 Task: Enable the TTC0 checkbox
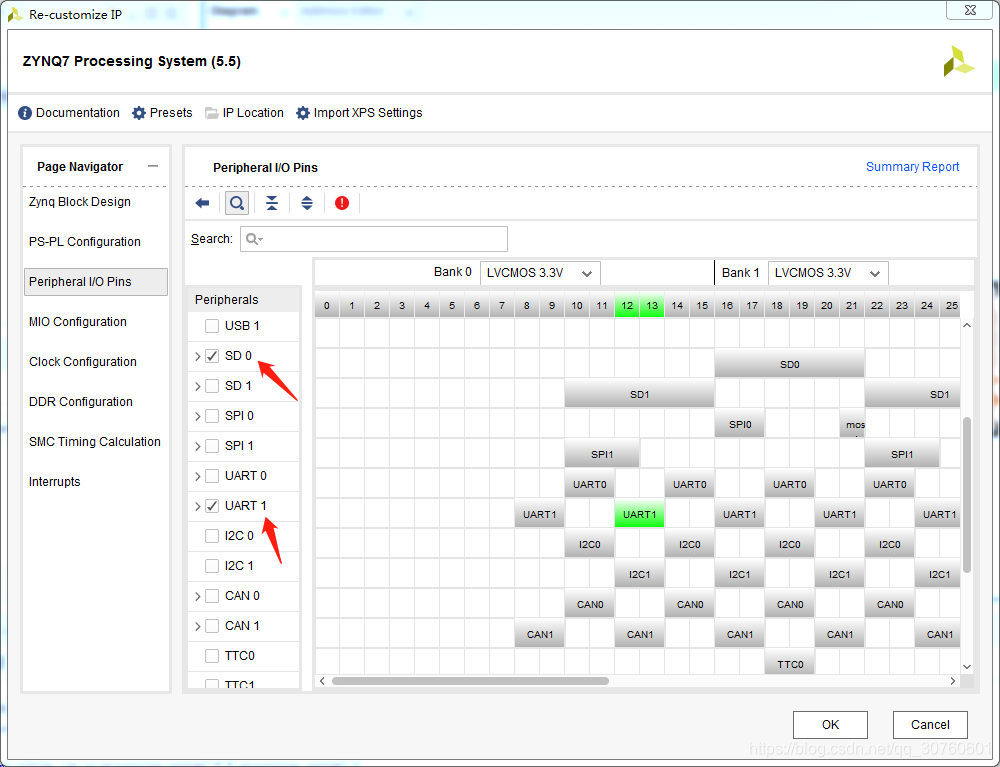pyautogui.click(x=212, y=655)
